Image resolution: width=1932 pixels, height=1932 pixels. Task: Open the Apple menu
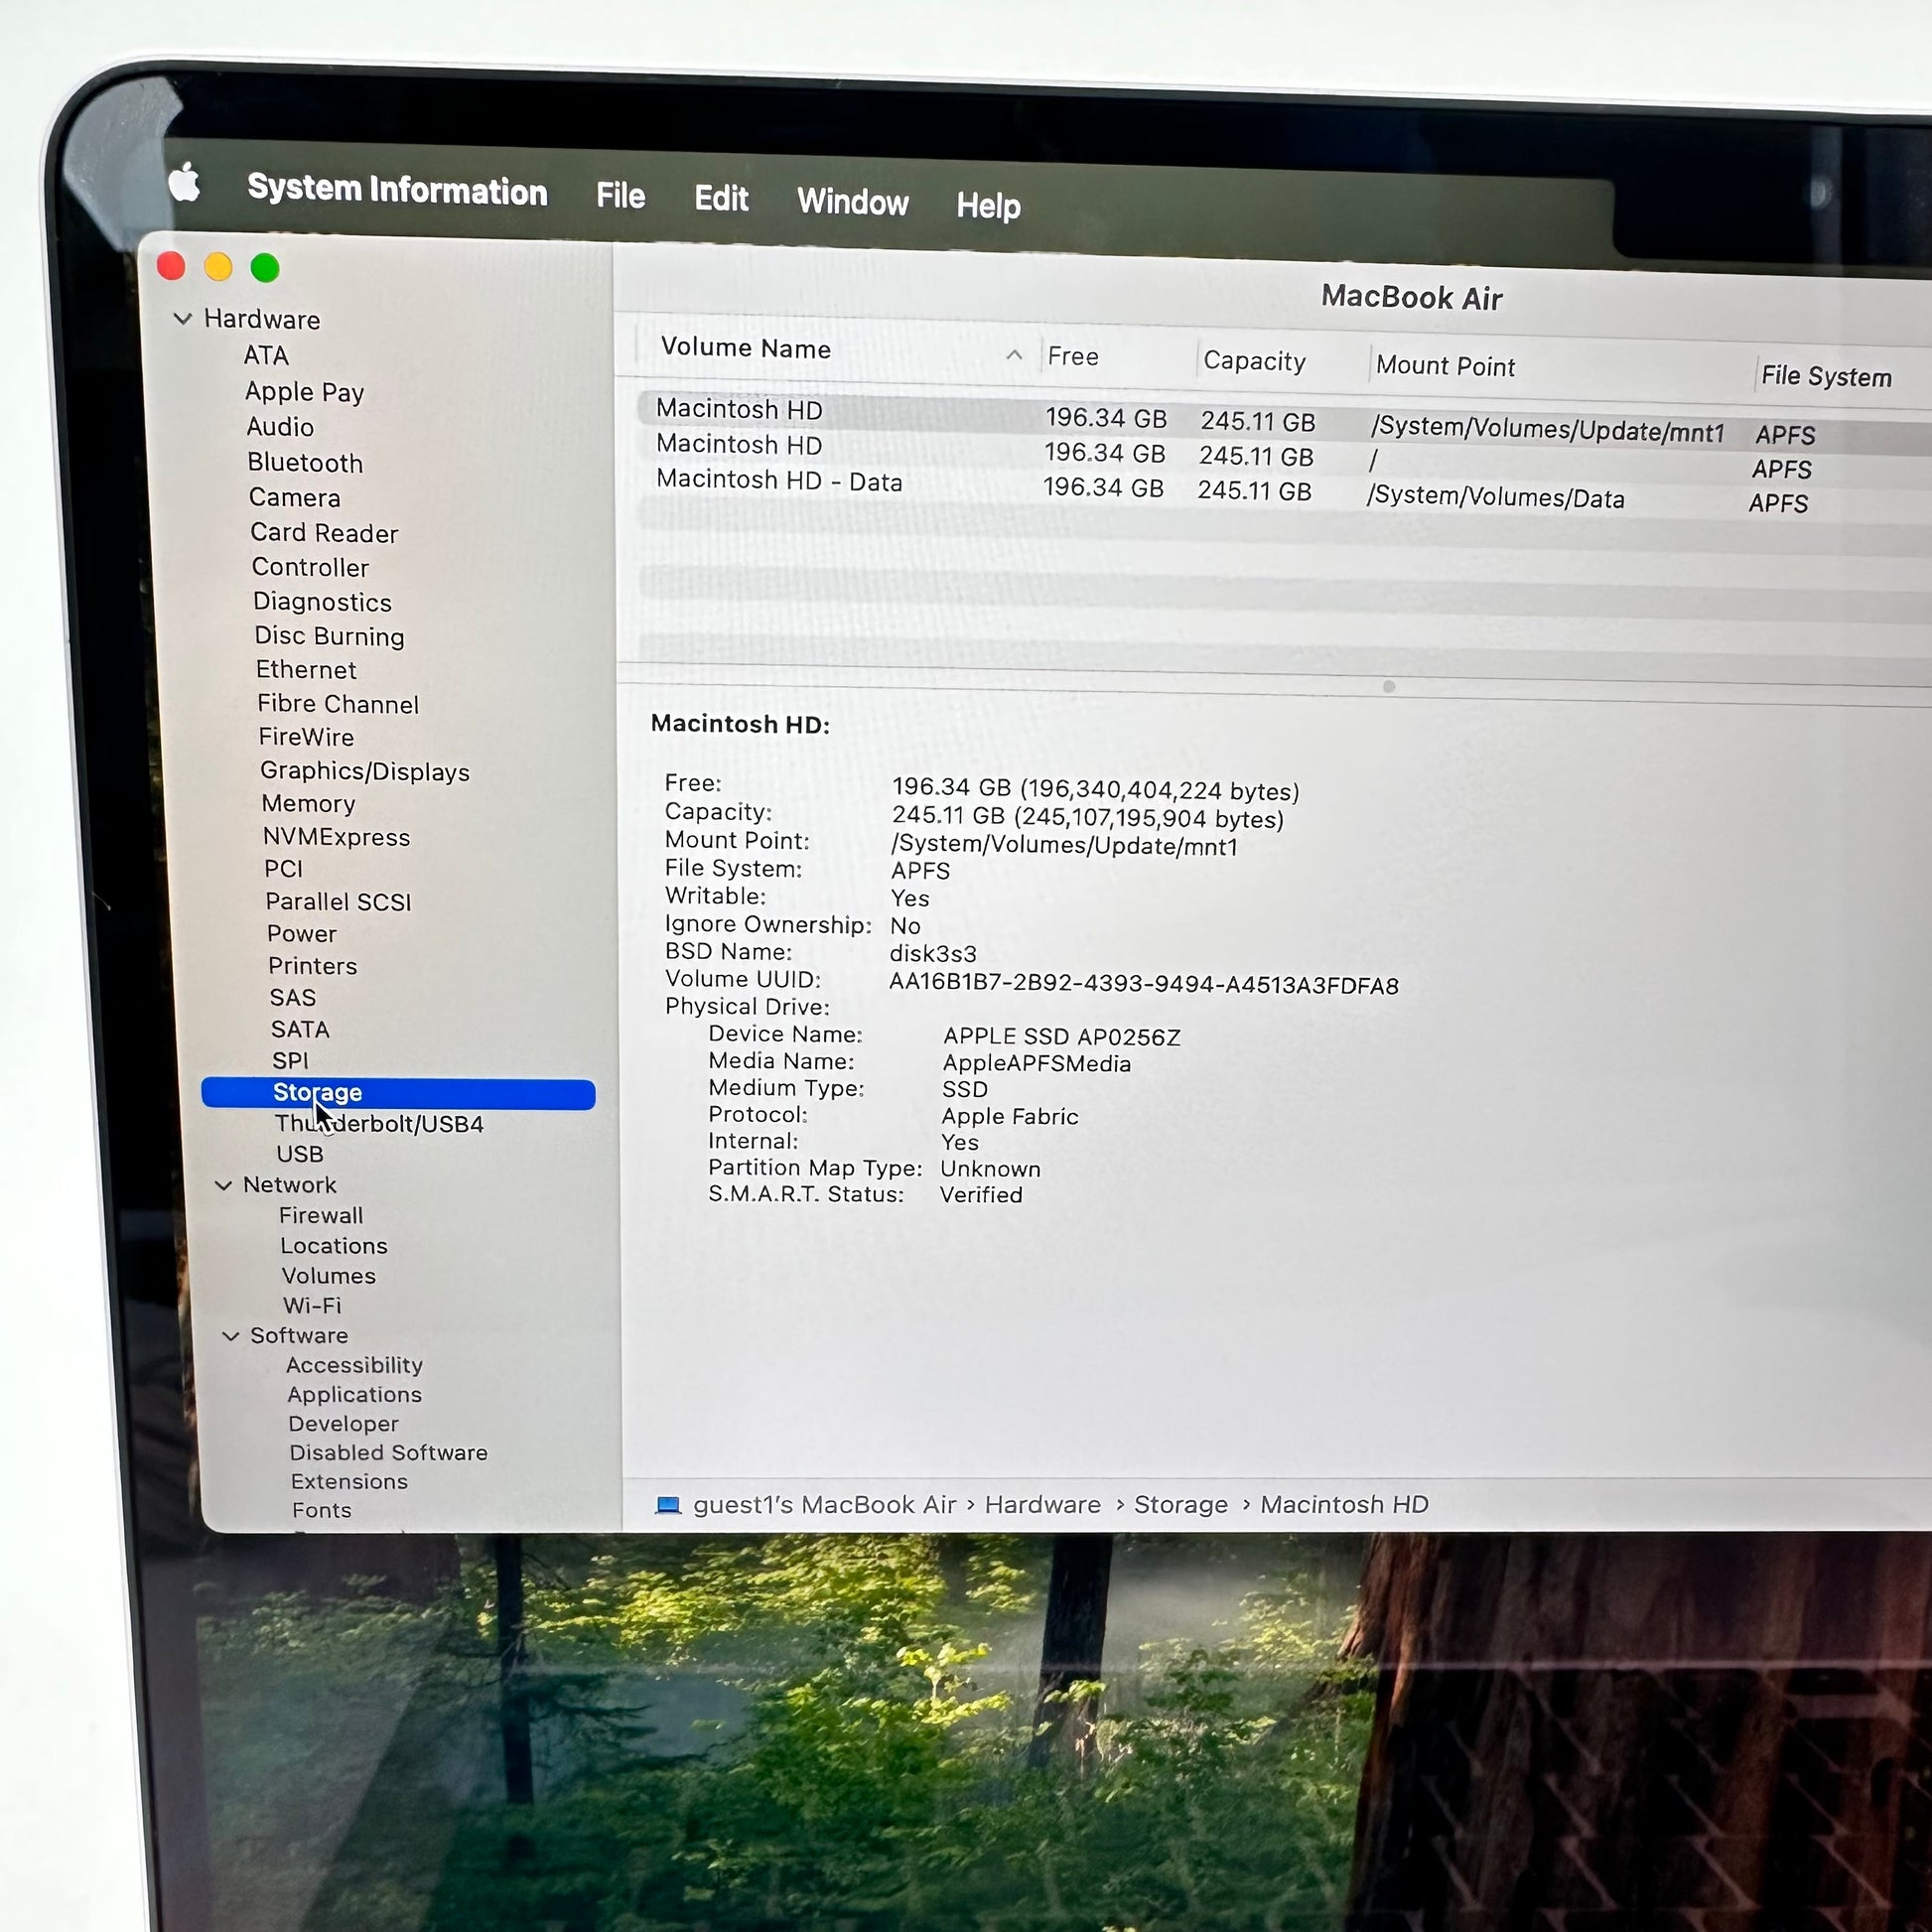pyautogui.click(x=184, y=182)
